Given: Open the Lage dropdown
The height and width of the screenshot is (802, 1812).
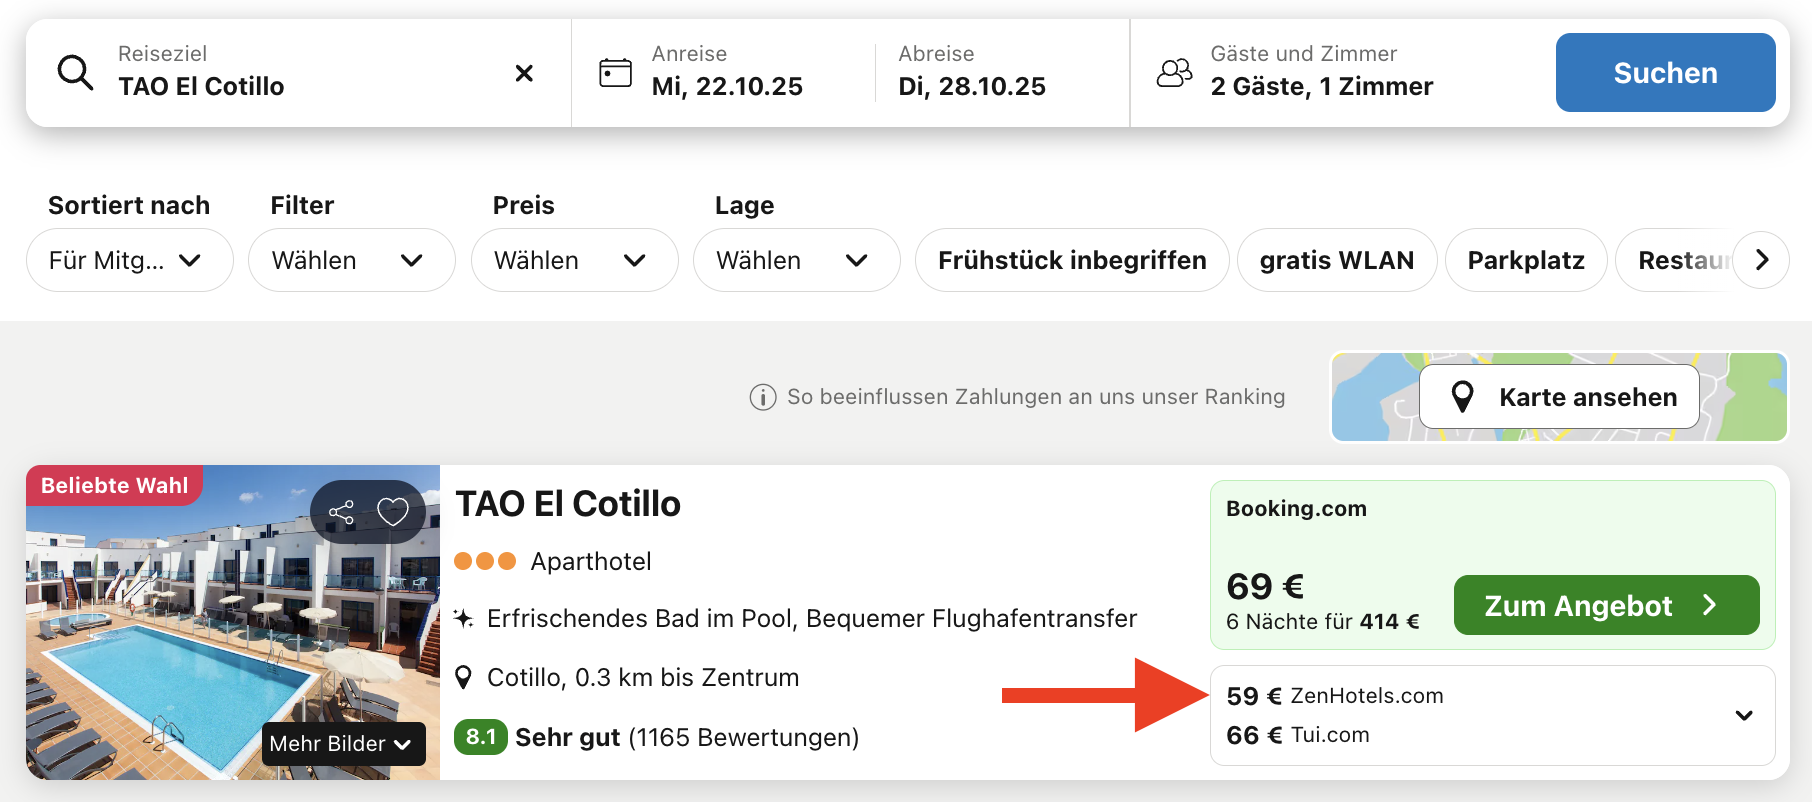Looking at the screenshot, I should pyautogui.click(x=796, y=260).
